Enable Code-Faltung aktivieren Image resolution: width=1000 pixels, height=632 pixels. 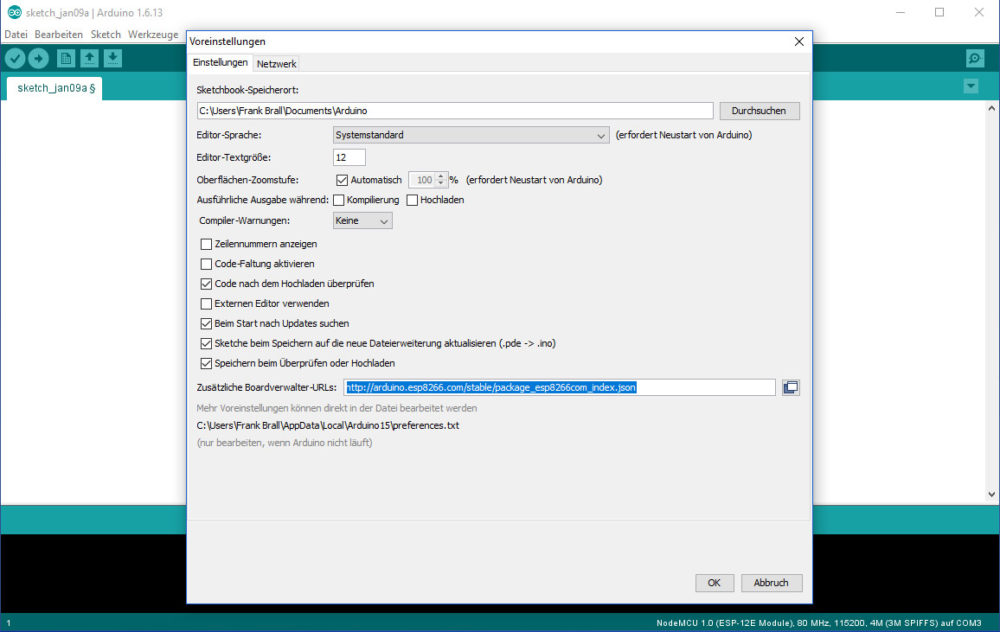click(x=206, y=264)
